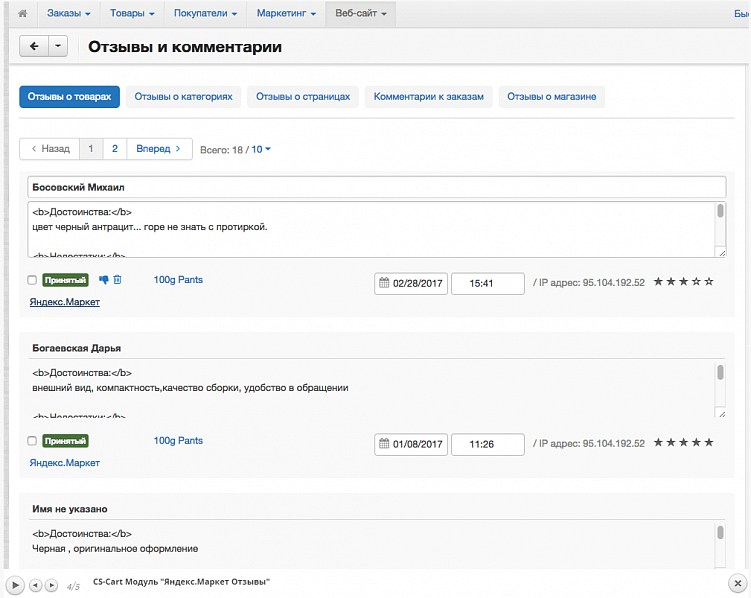Open Яндекс.Маркет link under first review
The height and width of the screenshot is (598, 751).
pos(65,302)
